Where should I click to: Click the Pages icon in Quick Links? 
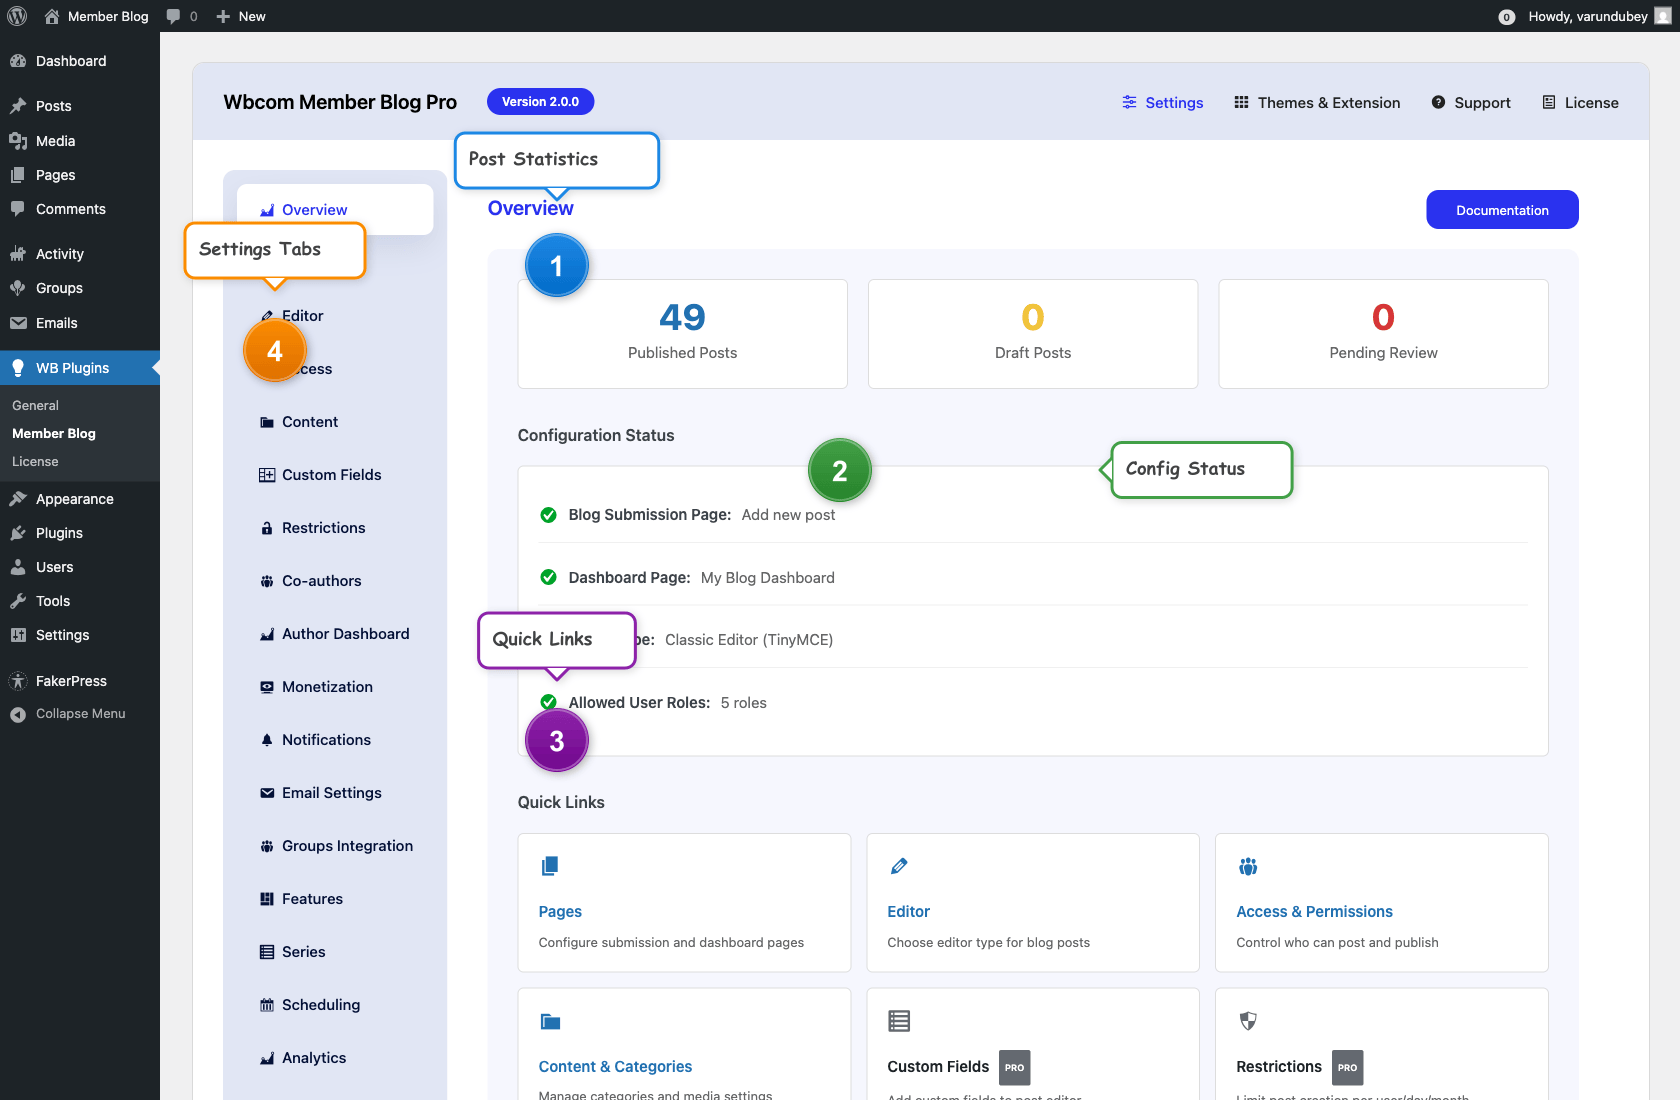pyautogui.click(x=549, y=866)
